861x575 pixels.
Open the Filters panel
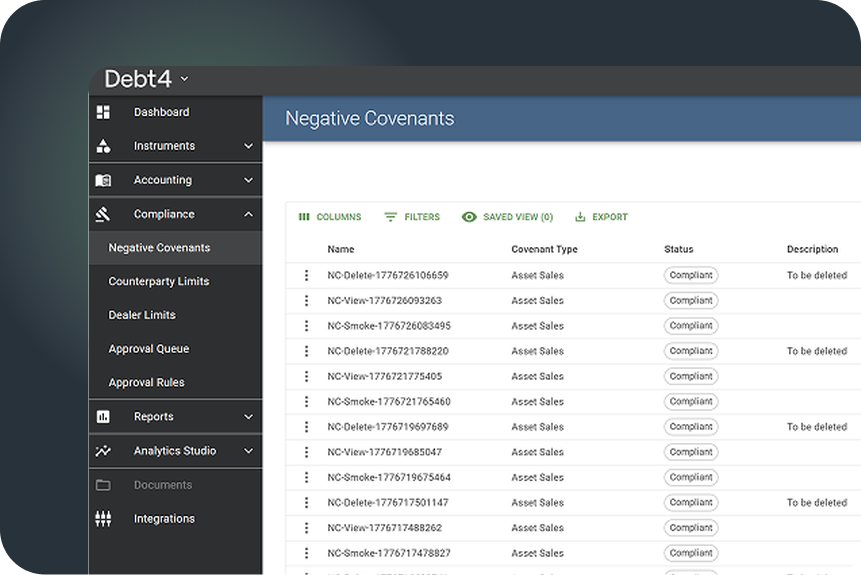tap(412, 217)
